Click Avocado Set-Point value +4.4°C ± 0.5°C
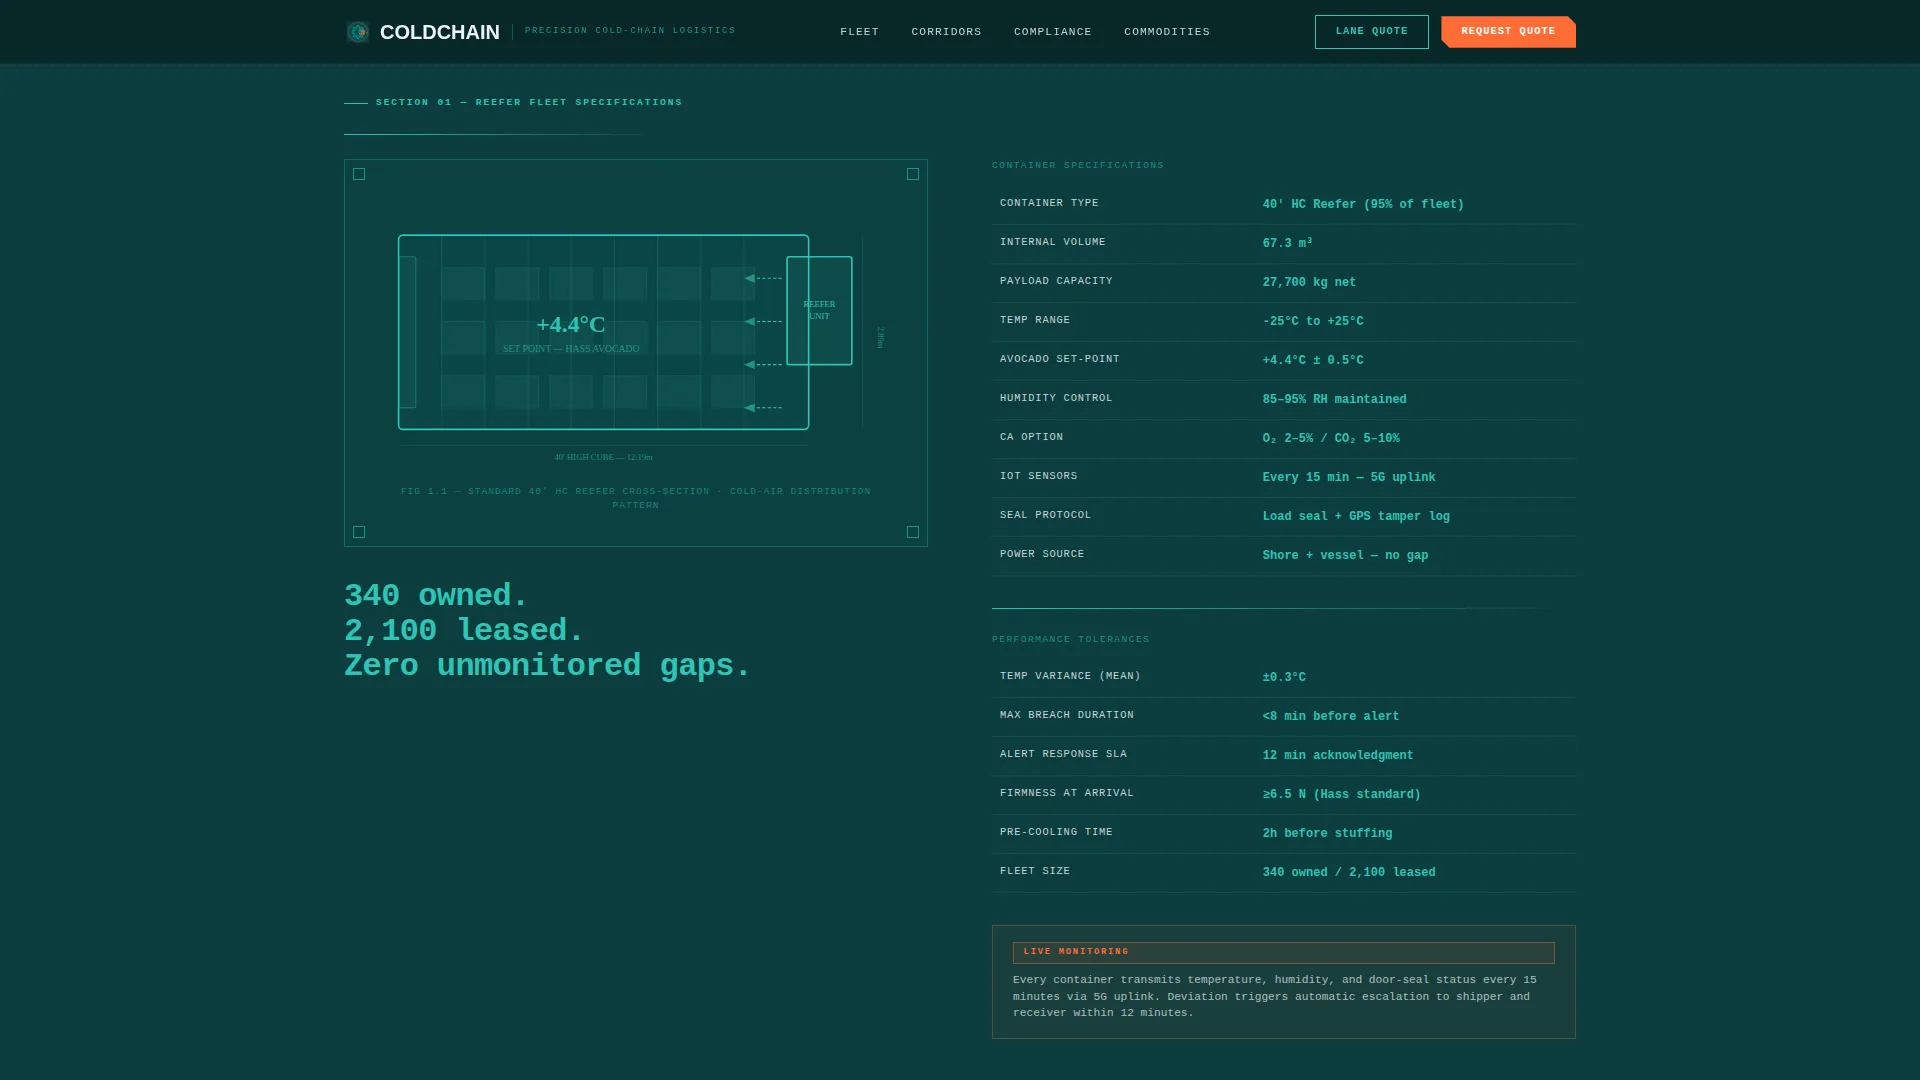1920x1080 pixels. pyautogui.click(x=1312, y=360)
